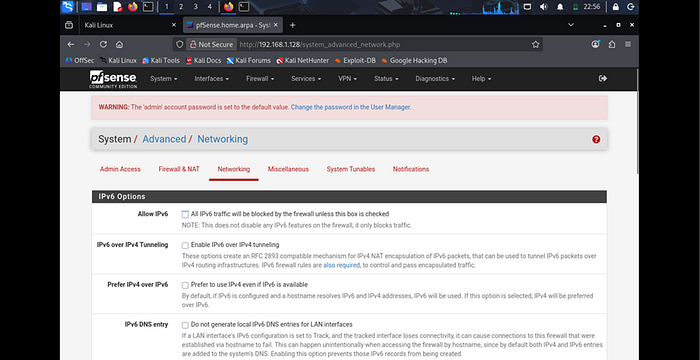Image resolution: width=700 pixels, height=360 pixels.
Task: Open the file manager from the top panel
Action: (102, 7)
